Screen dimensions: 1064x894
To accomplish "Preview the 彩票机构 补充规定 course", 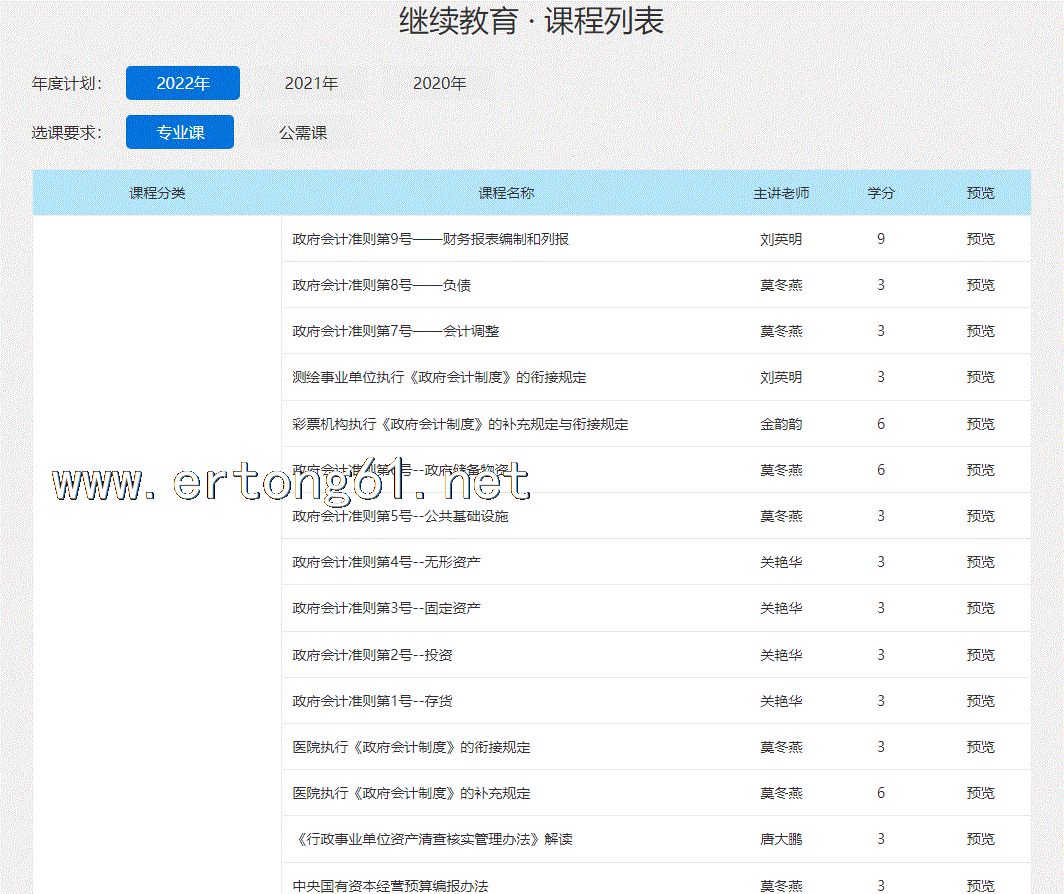I will 980,424.
